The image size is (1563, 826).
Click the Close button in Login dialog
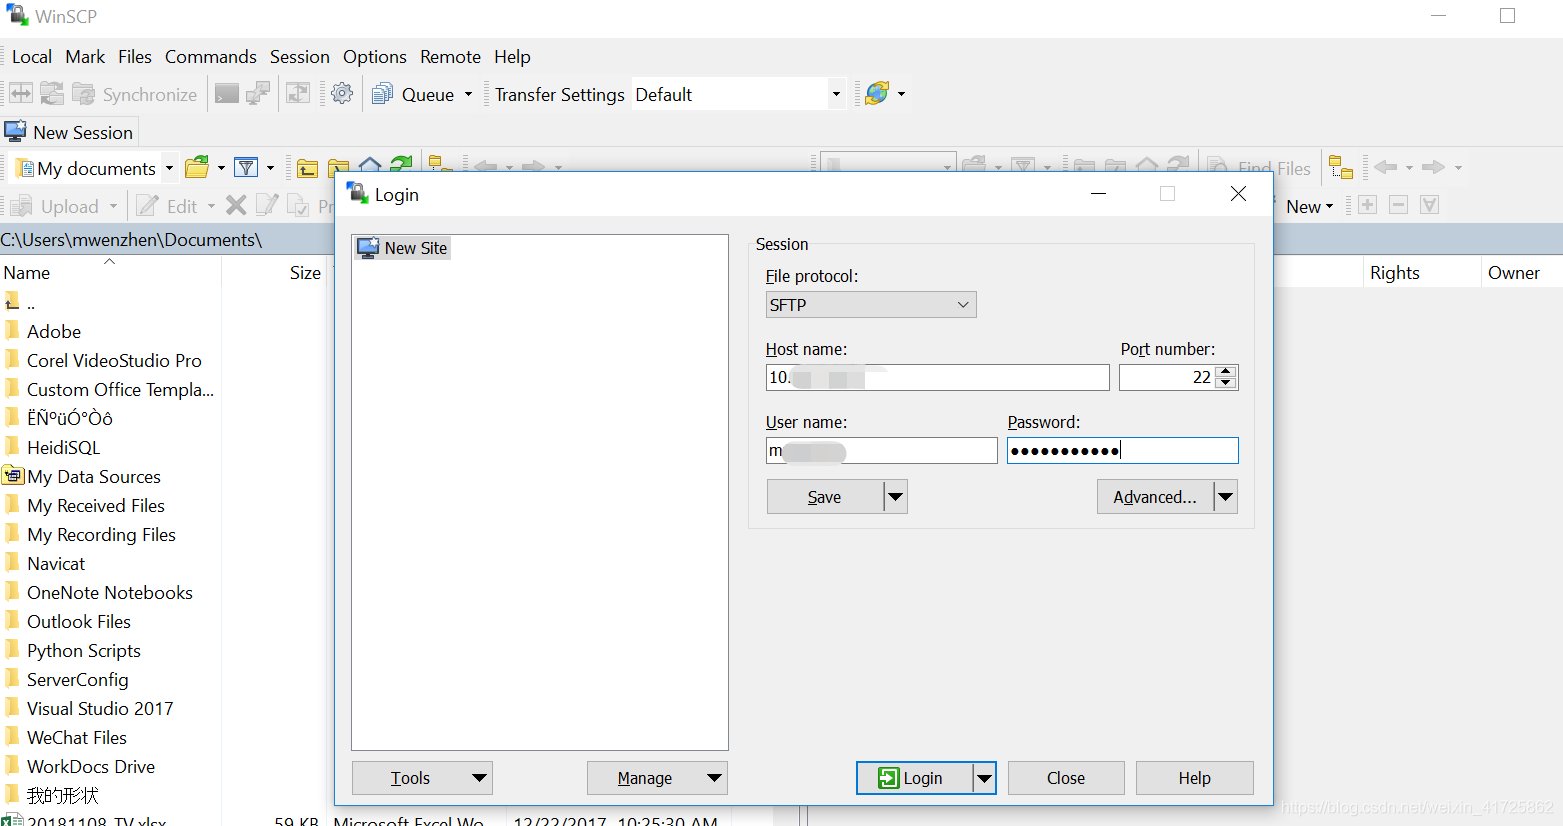click(x=1066, y=778)
